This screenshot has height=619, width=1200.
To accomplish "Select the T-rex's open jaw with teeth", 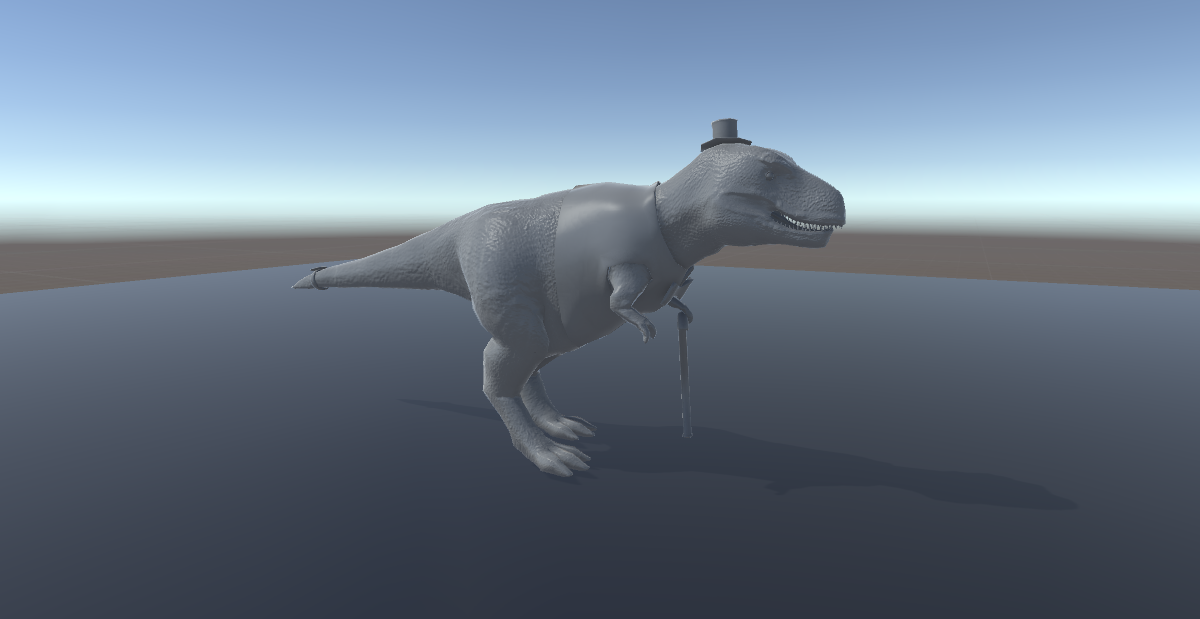I will pos(803,222).
